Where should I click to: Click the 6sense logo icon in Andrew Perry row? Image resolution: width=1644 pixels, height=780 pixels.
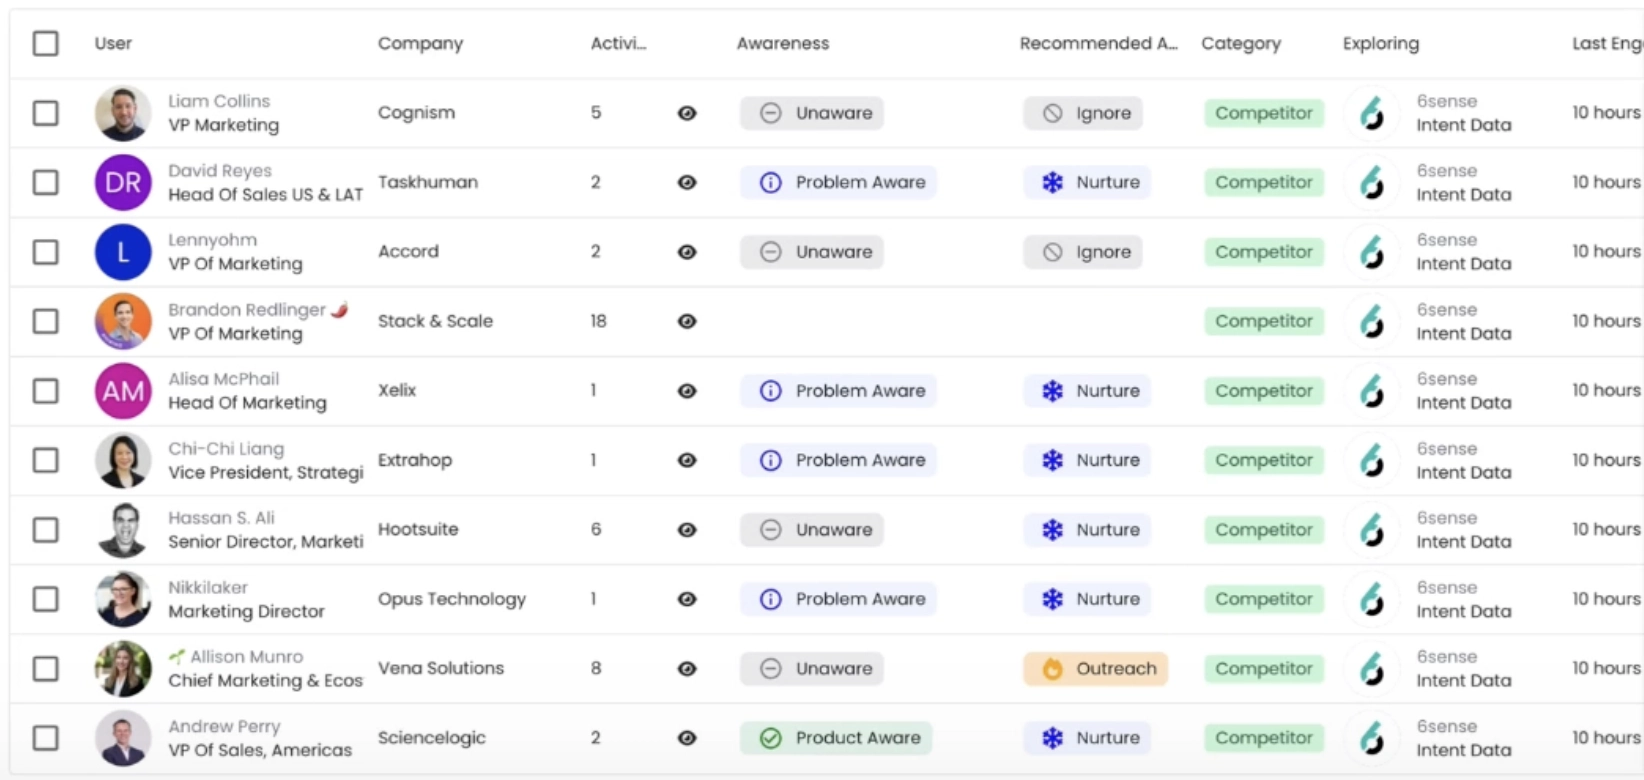(1372, 738)
